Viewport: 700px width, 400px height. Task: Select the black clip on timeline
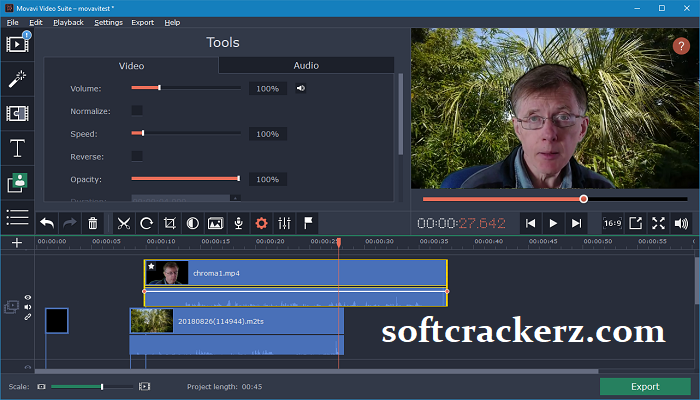(x=57, y=321)
